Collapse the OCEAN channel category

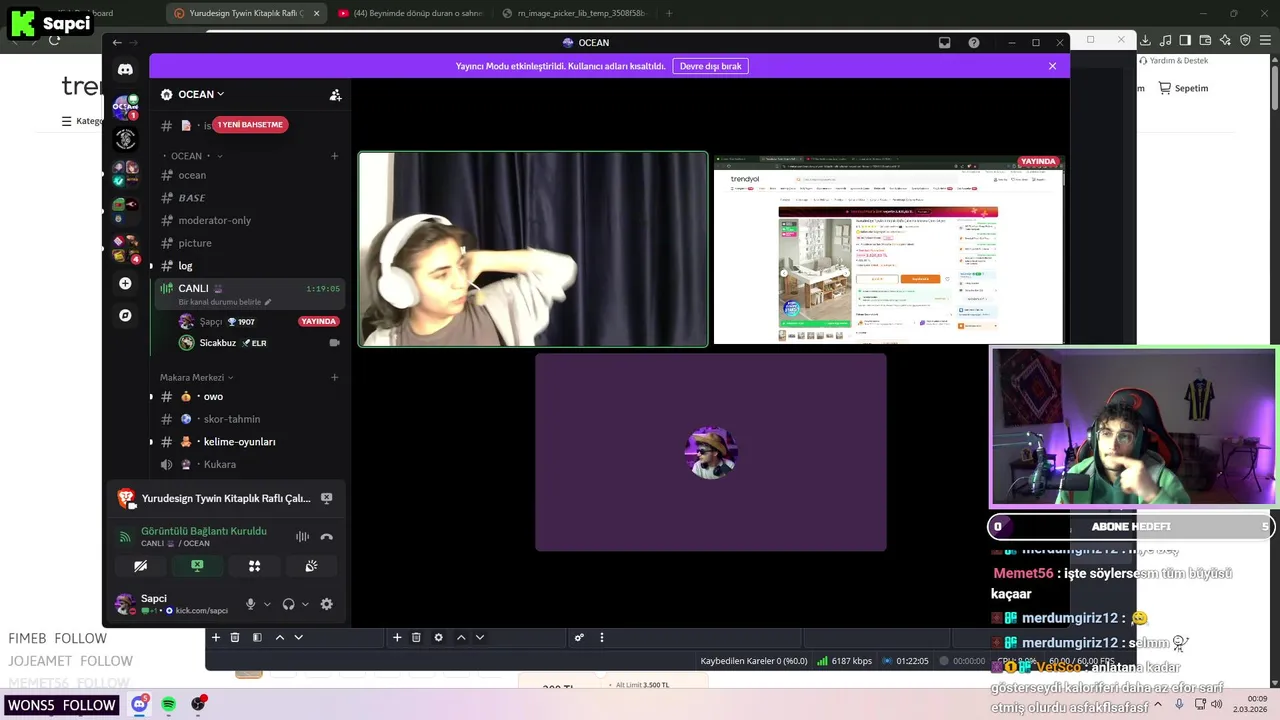(192, 156)
